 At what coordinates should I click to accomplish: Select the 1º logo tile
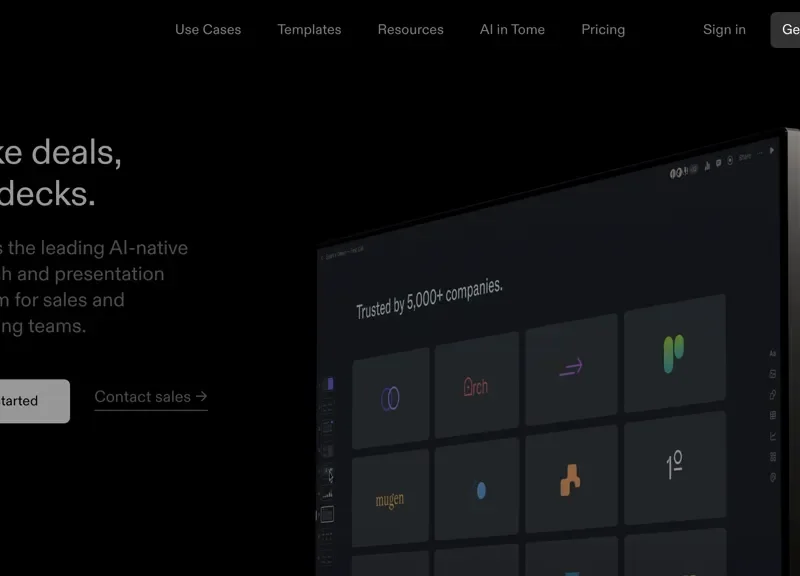675,465
